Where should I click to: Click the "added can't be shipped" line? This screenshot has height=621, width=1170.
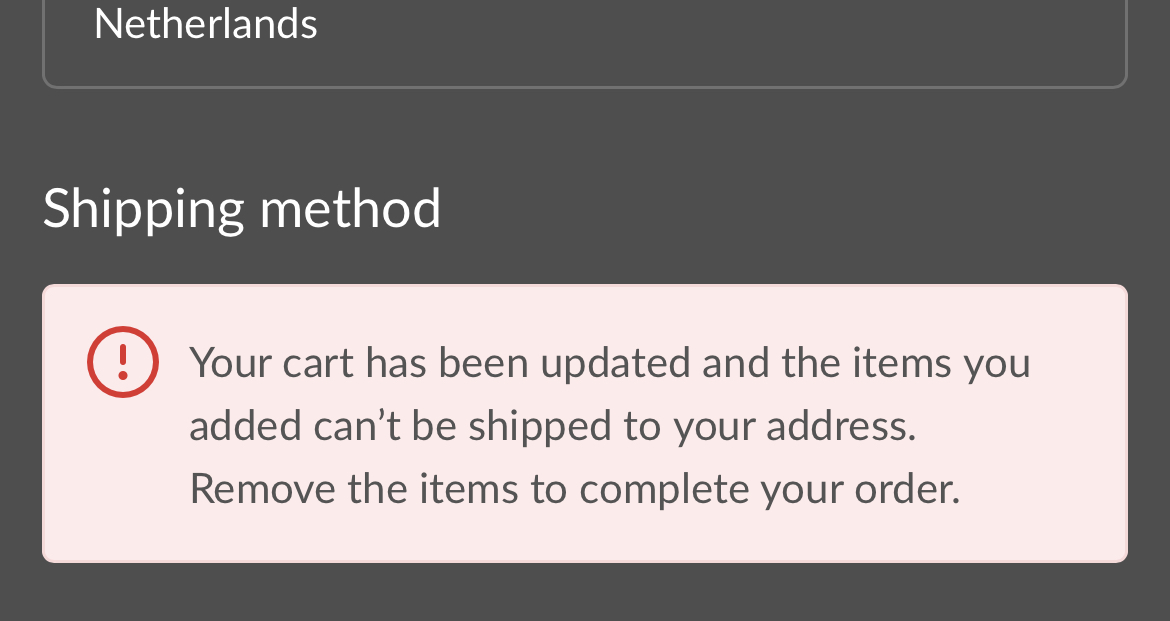click(552, 426)
